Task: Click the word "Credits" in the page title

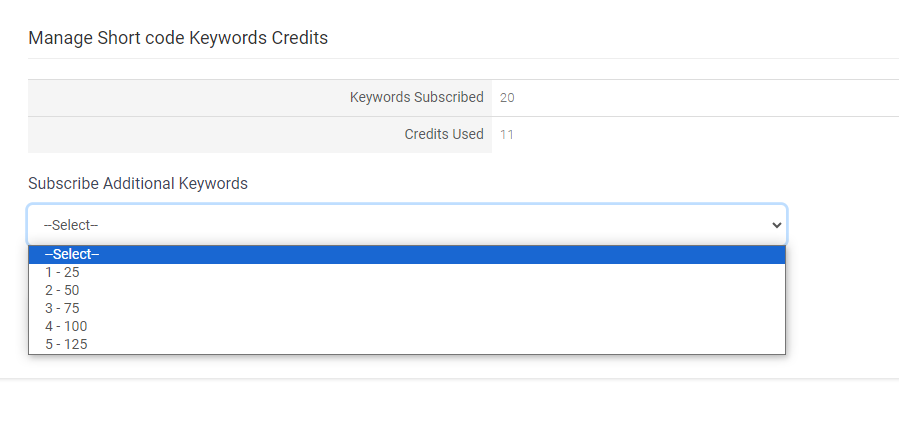Action: click(x=299, y=38)
